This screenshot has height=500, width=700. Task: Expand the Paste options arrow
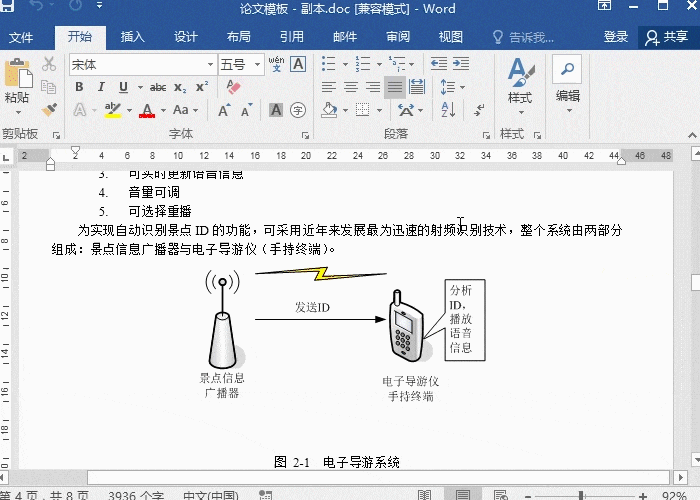click(x=18, y=112)
